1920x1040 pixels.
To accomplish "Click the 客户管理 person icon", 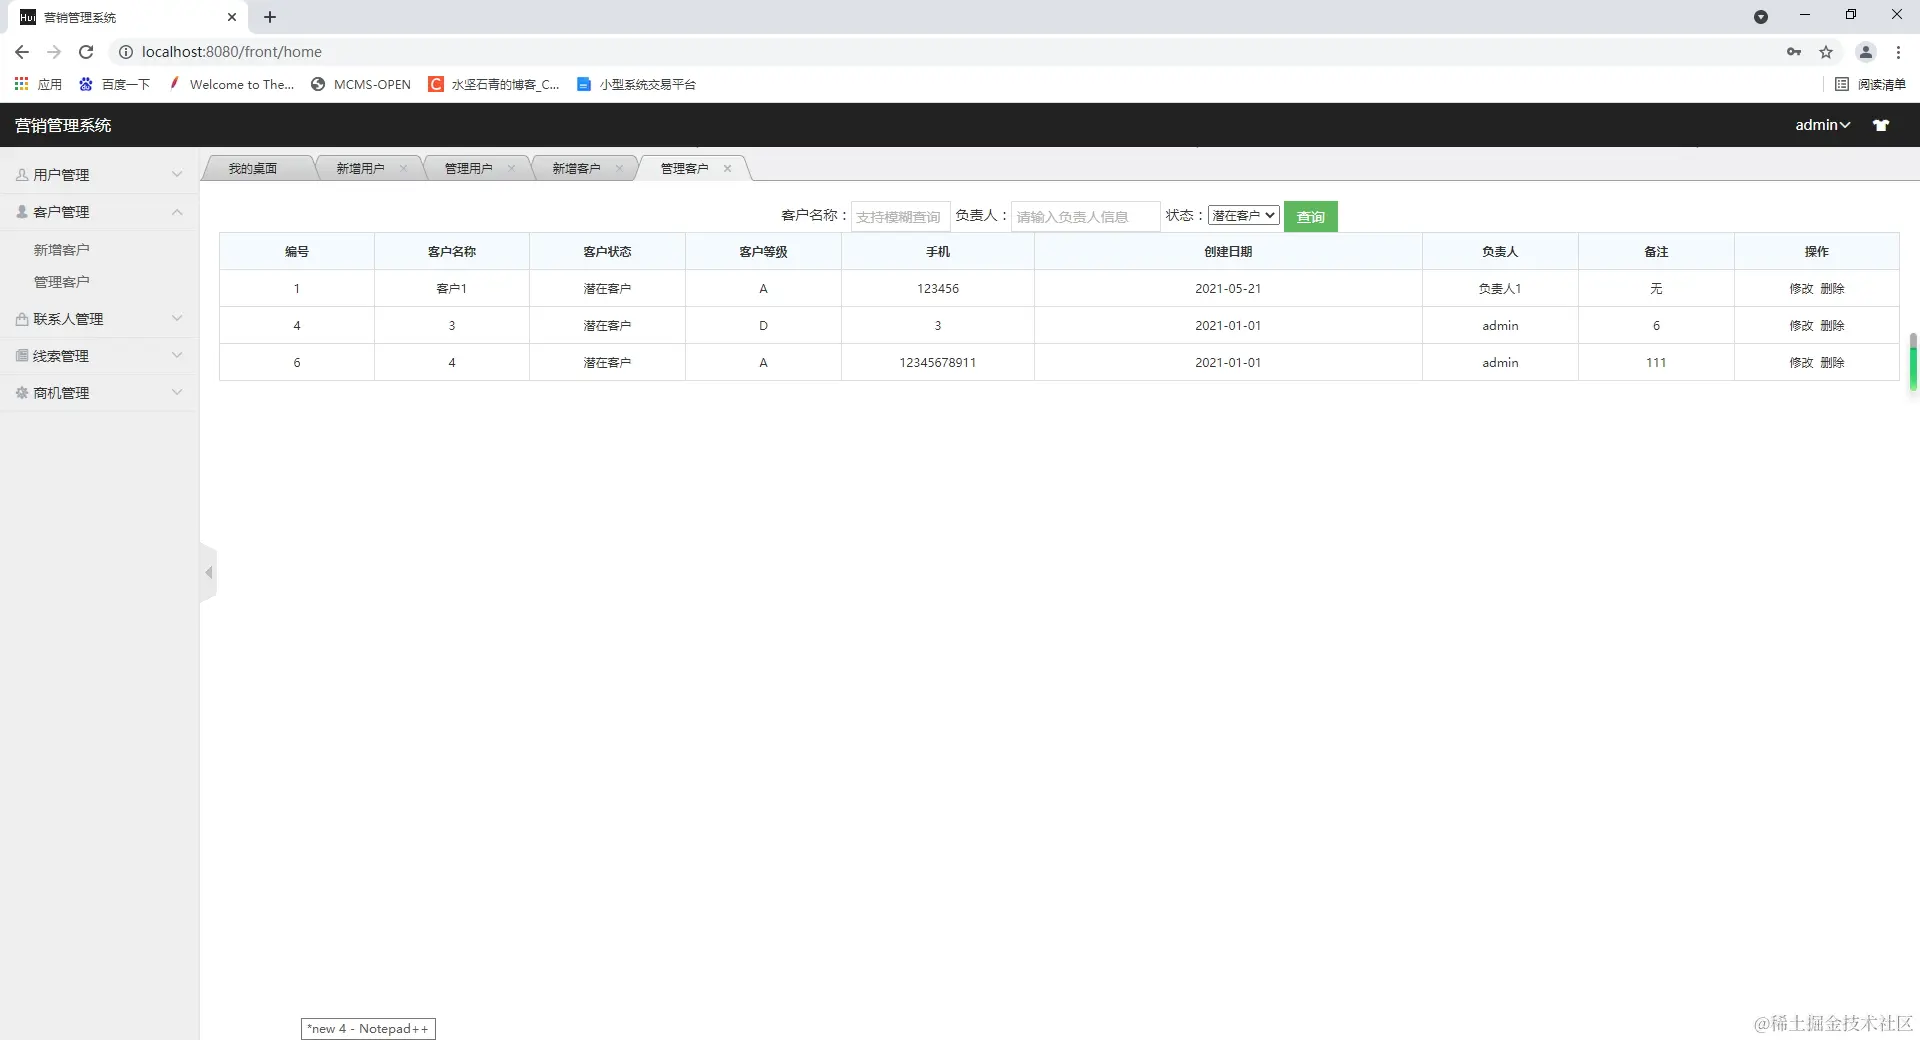I will click(x=22, y=212).
